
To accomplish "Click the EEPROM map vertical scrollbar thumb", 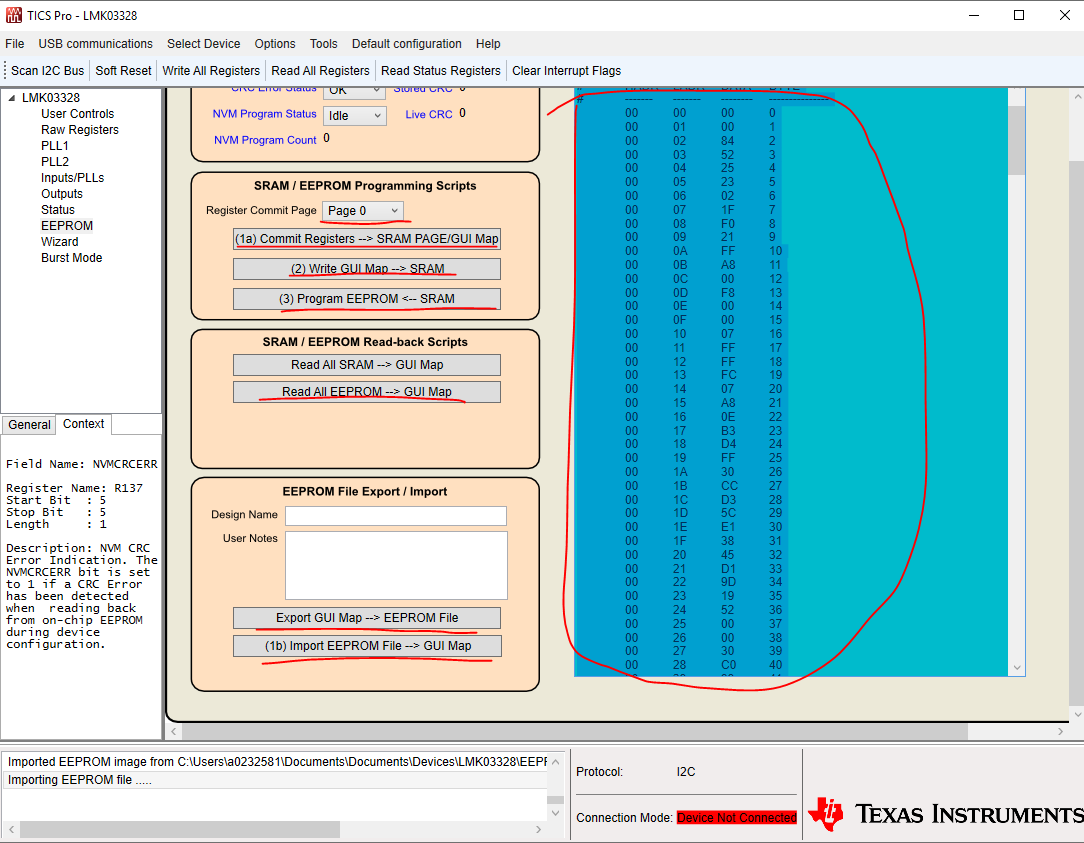I will 1016,140.
